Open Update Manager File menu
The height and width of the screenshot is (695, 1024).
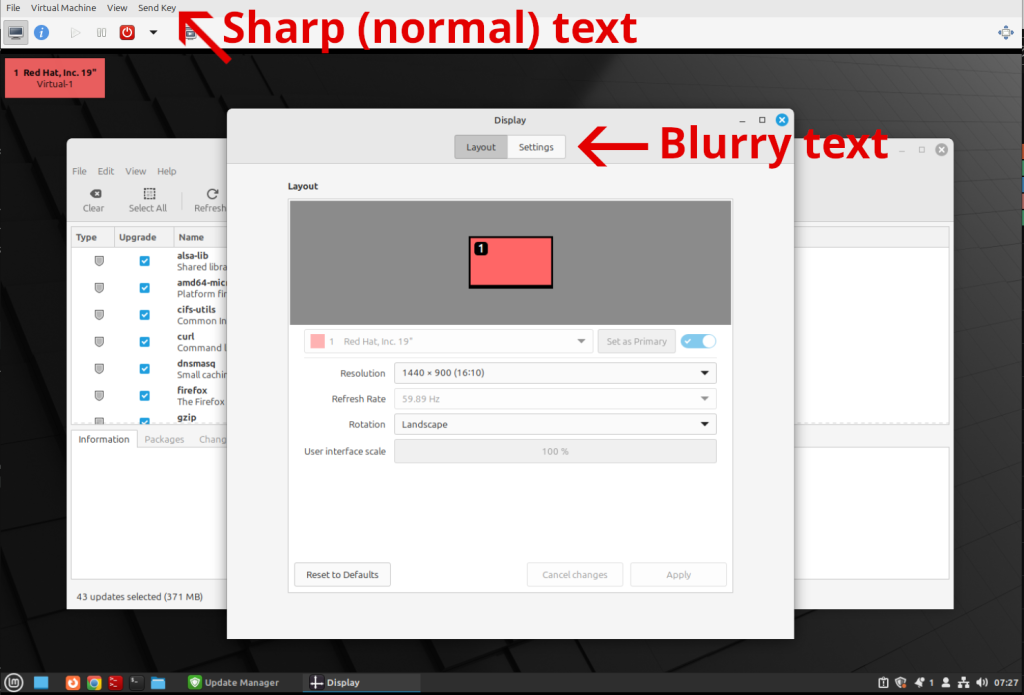tap(79, 171)
